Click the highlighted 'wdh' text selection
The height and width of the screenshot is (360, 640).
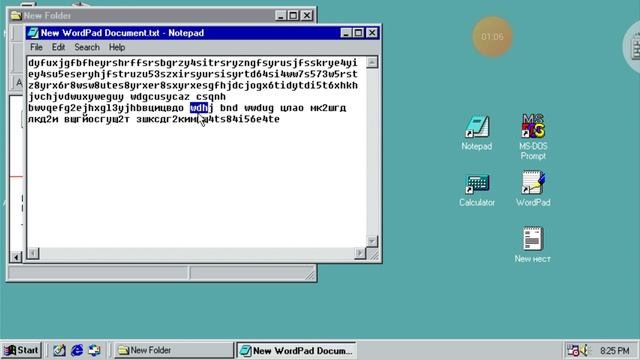(199, 108)
